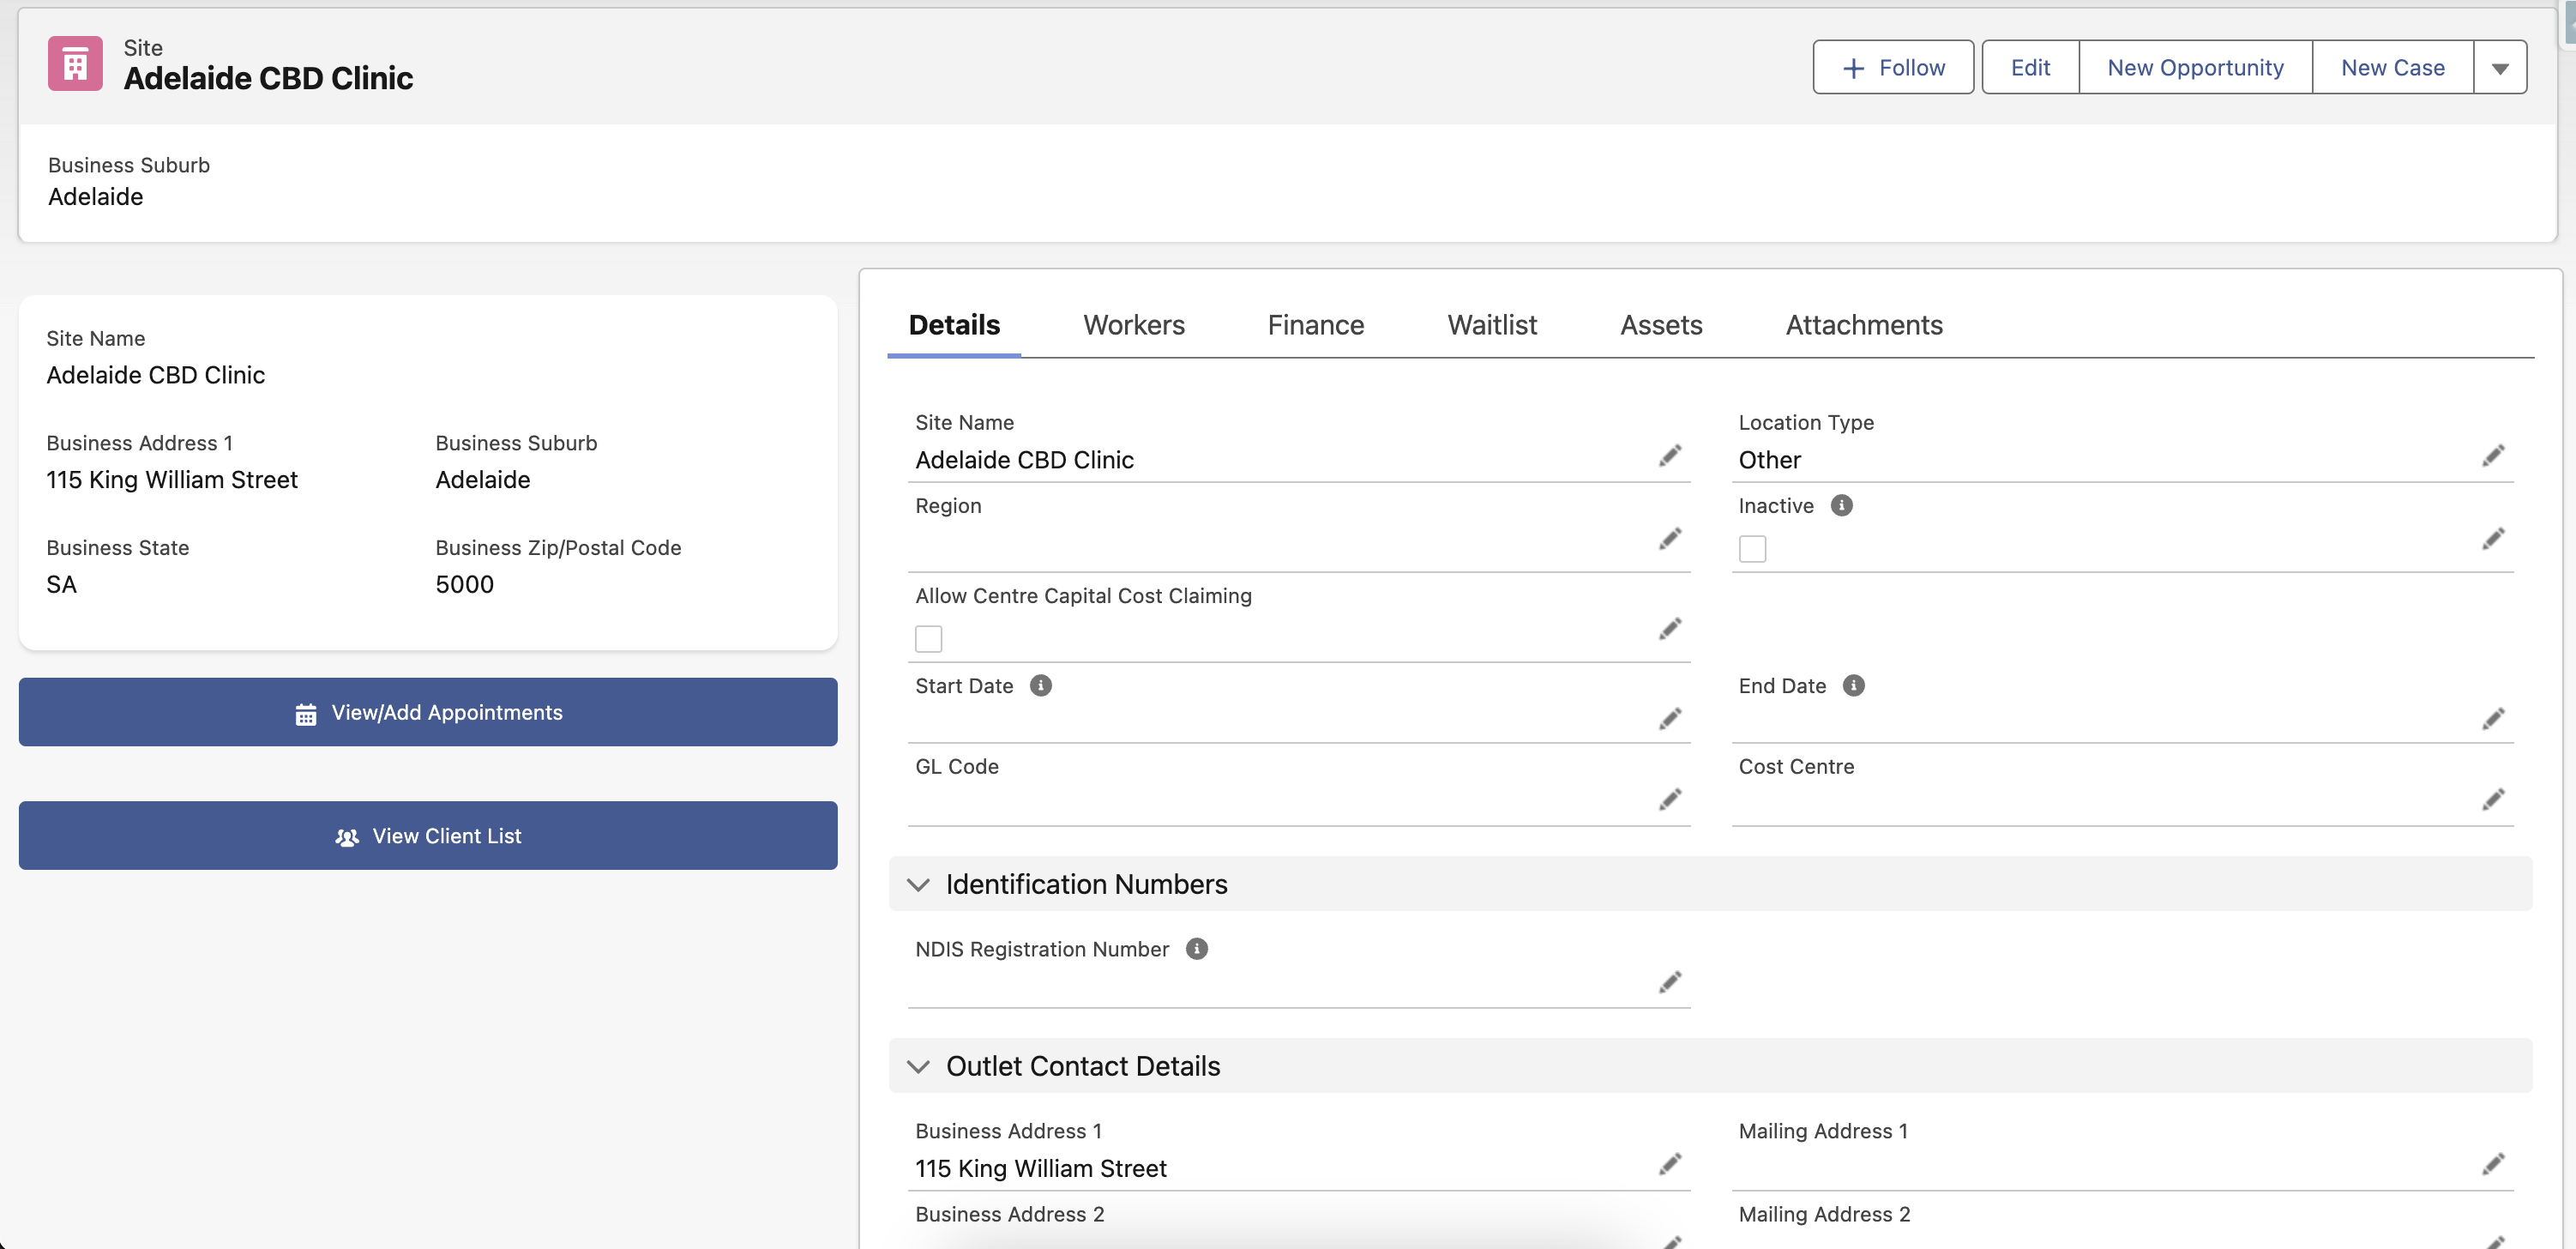The image size is (2576, 1249).
Task: Toggle Allow Centre Capital Cost Claiming checkbox
Action: [928, 638]
